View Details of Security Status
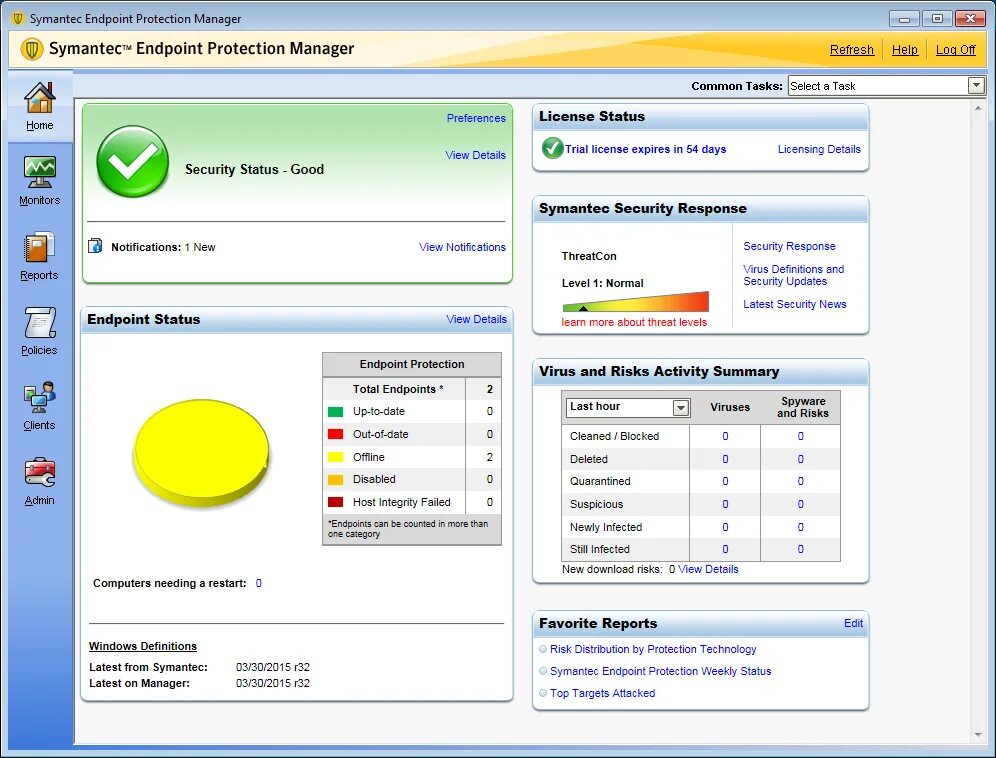996x758 pixels. pyautogui.click(x=475, y=155)
